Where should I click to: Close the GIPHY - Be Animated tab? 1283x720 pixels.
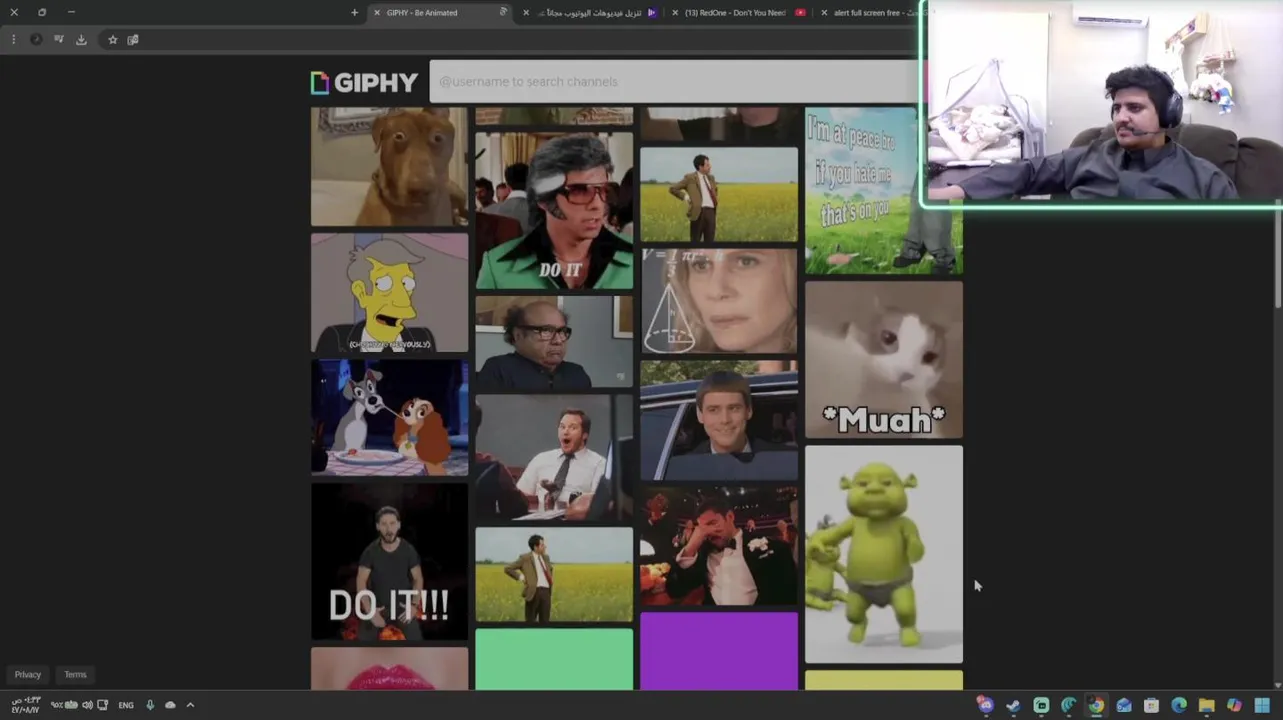(x=376, y=12)
